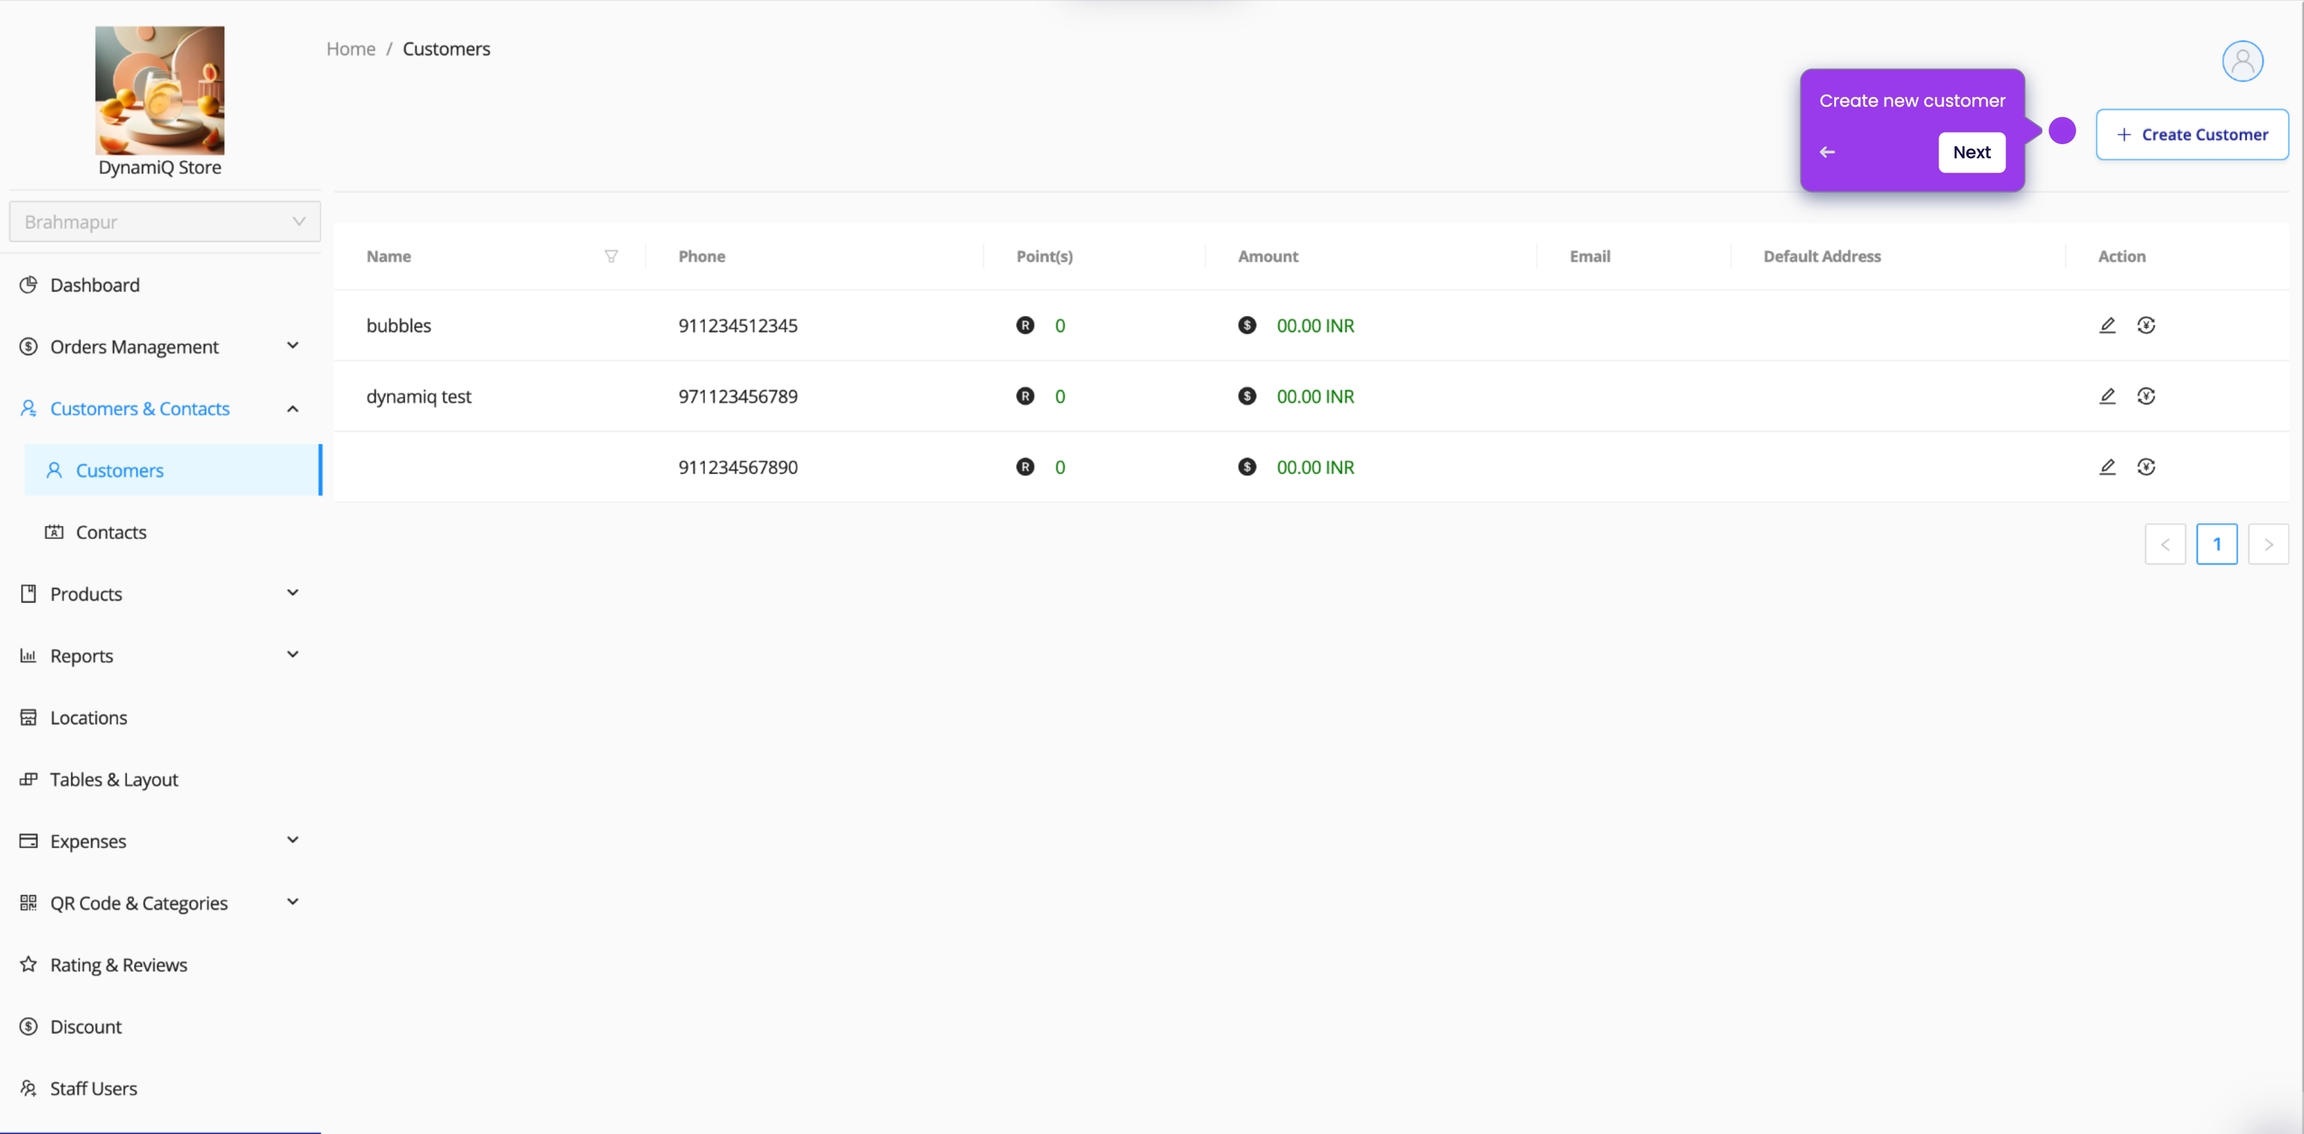The width and height of the screenshot is (2304, 1134).
Task: Open the Brahmapur location dropdown
Action: click(164, 221)
